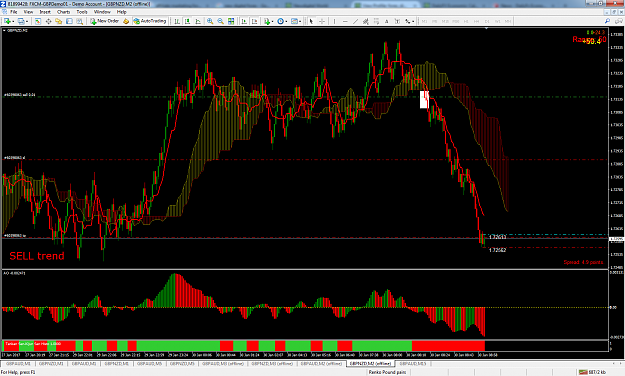This screenshot has width=625, height=376.
Task: Open the Periods clock icon
Action: [x=280, y=21]
